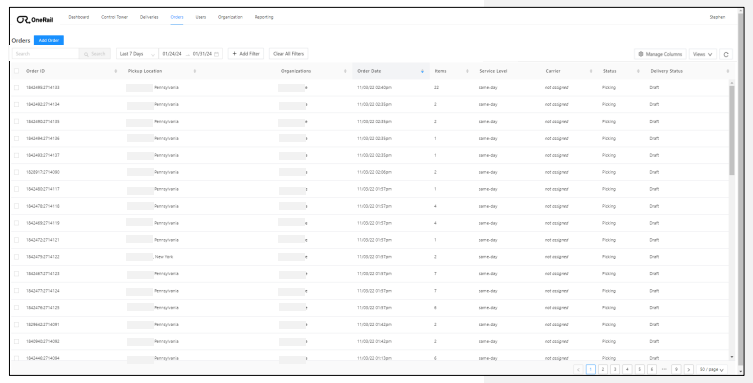The width and height of the screenshot is (753, 383).
Task: Click the Status column sort icon
Action: click(638, 71)
